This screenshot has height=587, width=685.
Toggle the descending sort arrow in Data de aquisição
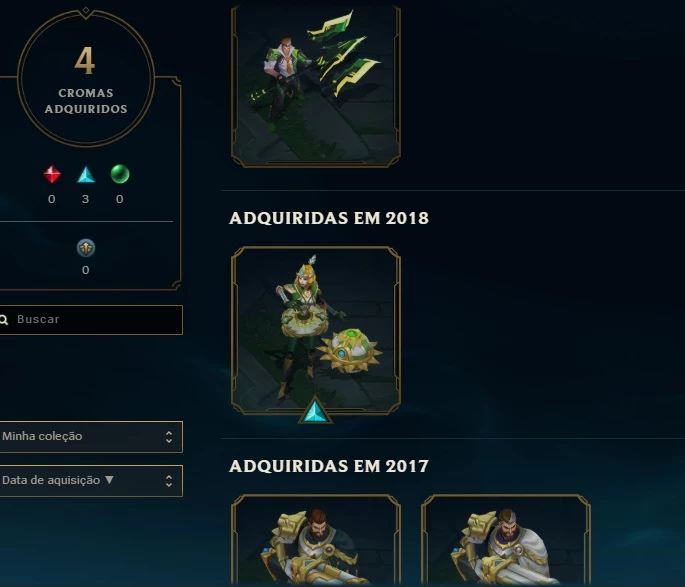click(109, 480)
